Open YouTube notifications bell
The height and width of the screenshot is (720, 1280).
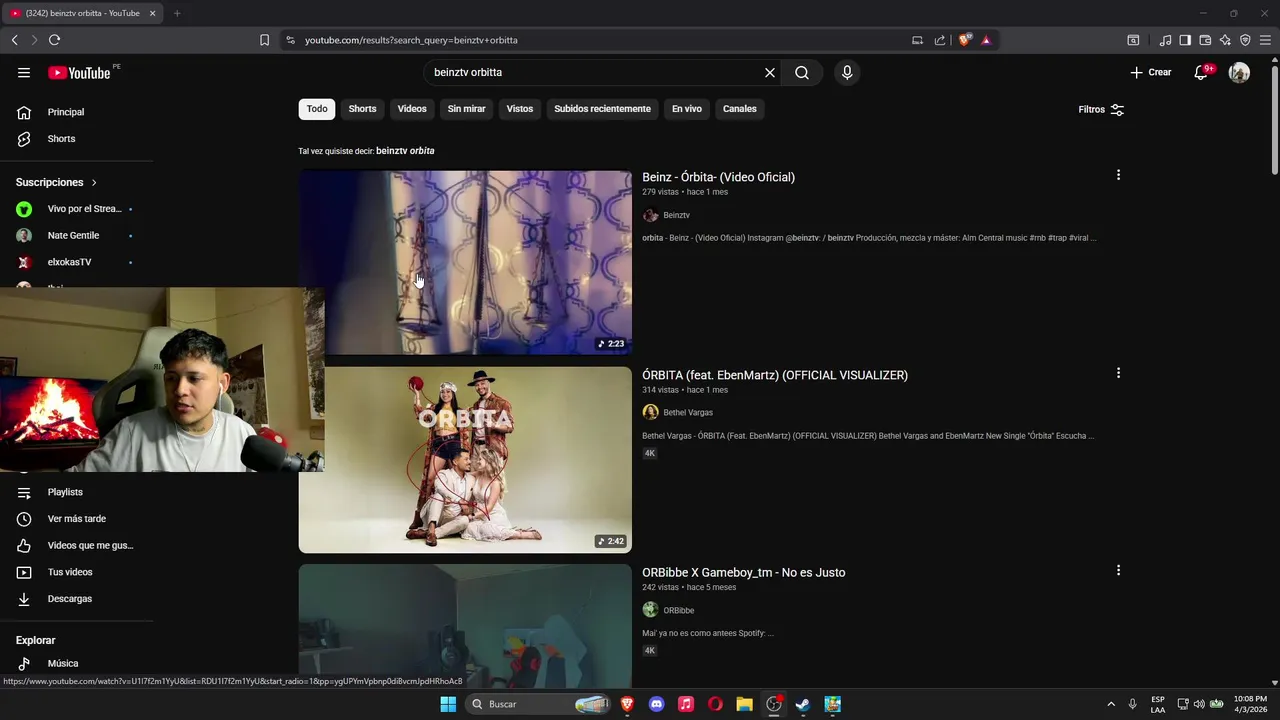(1201, 72)
